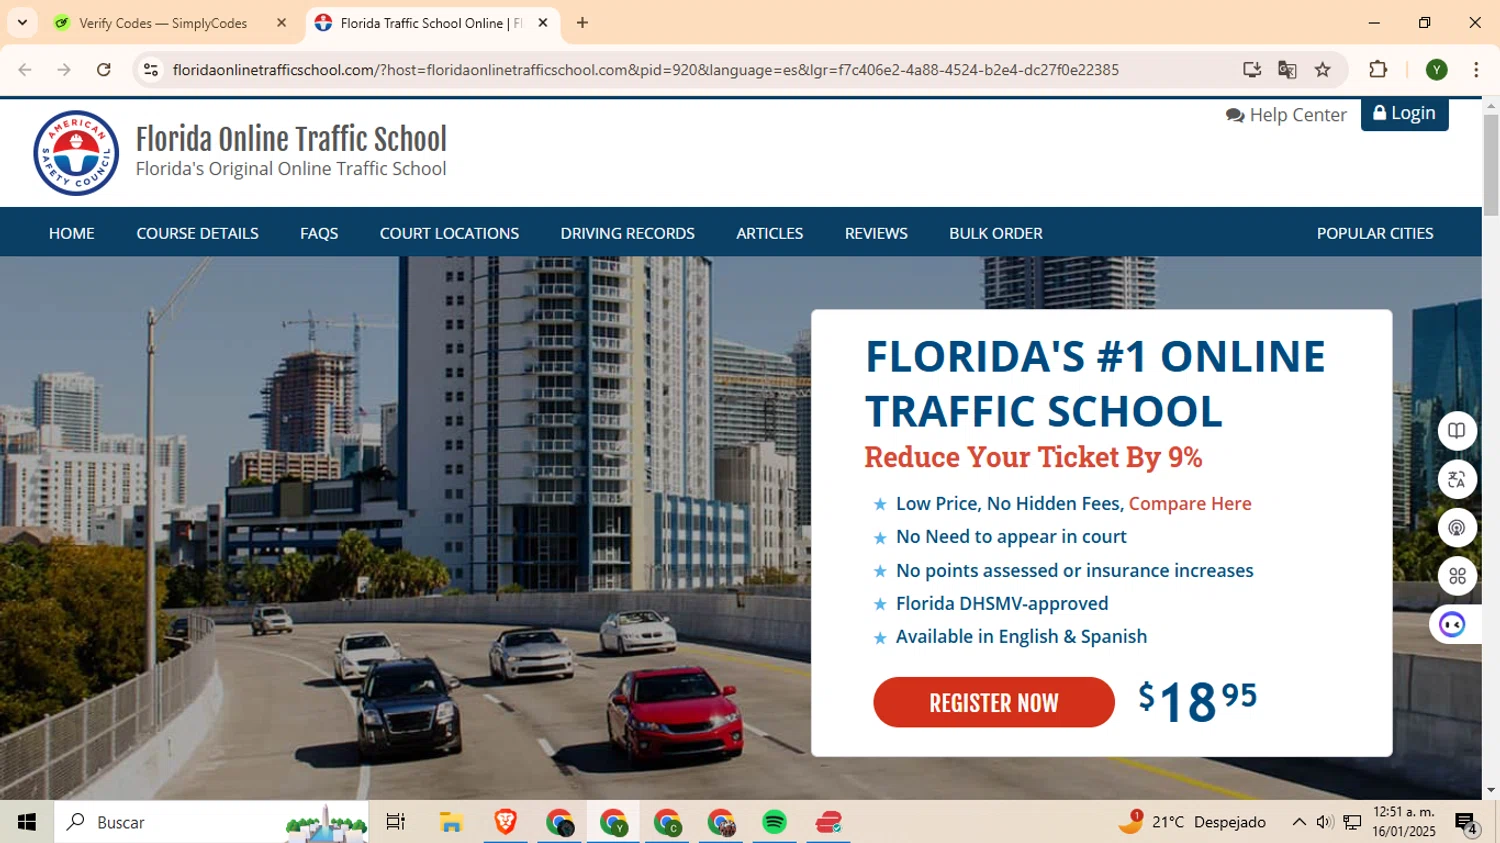Open COURSE DETAILS in the navigation bar

pos(197,233)
